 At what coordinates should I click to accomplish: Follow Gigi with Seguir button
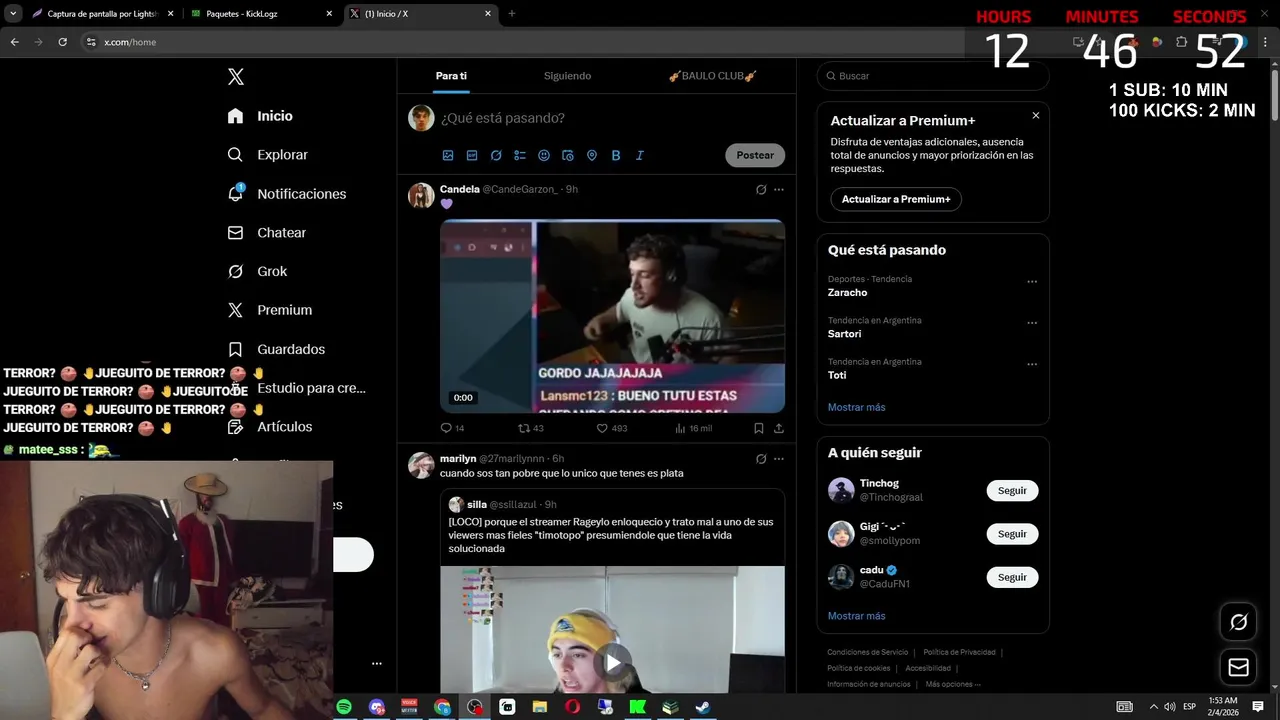click(1012, 534)
